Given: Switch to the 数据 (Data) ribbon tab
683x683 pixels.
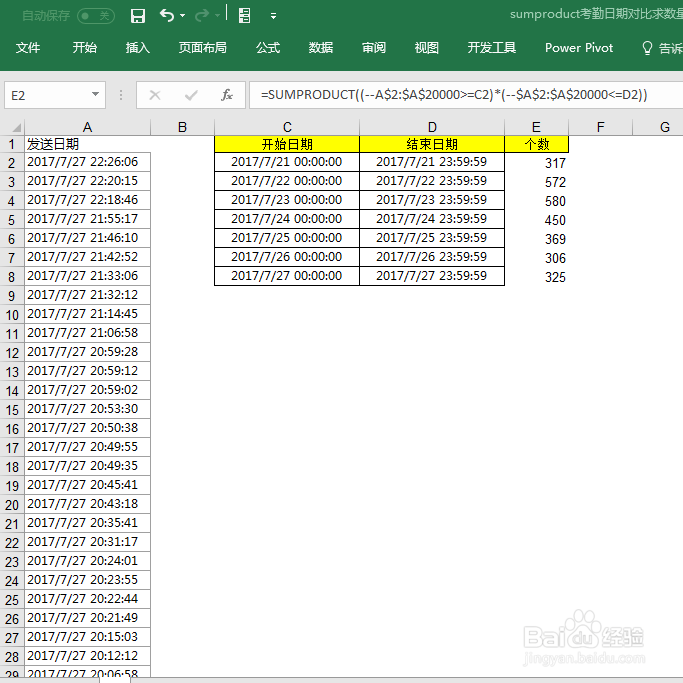Looking at the screenshot, I should (321, 47).
